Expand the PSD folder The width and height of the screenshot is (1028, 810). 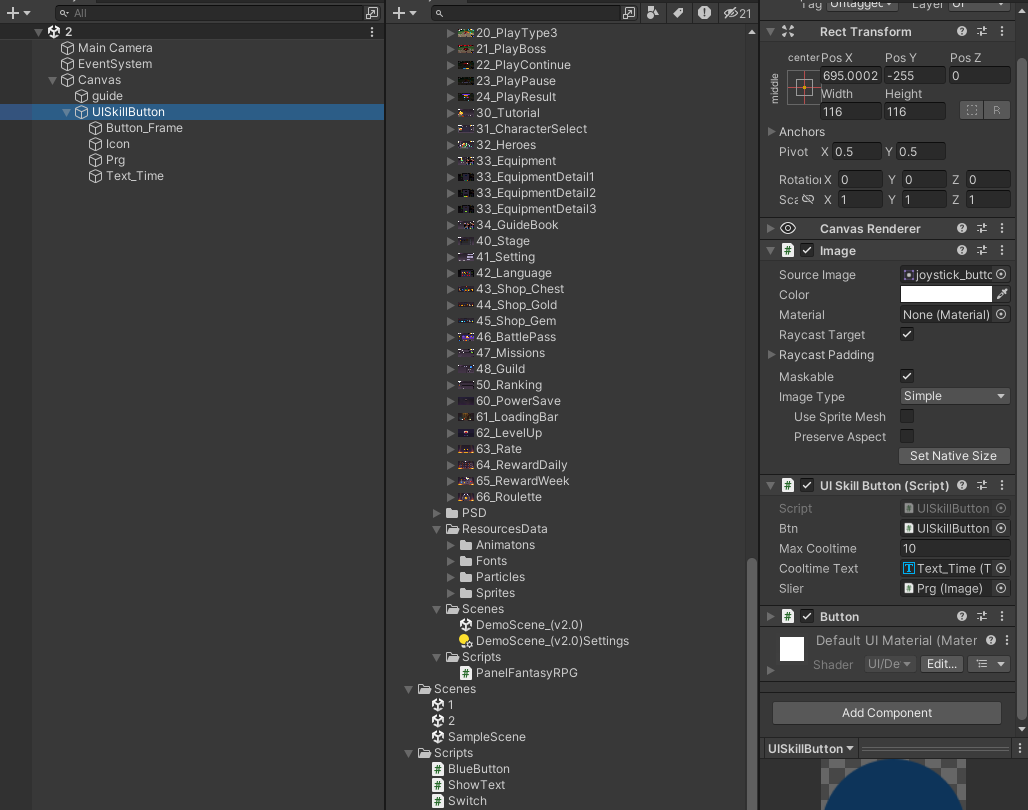coord(437,513)
